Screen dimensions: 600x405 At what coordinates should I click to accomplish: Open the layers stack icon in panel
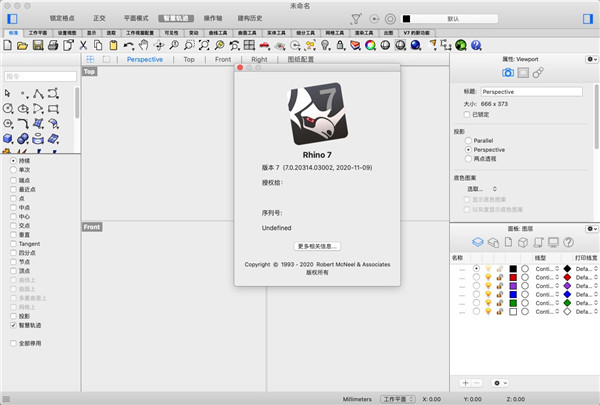point(478,241)
